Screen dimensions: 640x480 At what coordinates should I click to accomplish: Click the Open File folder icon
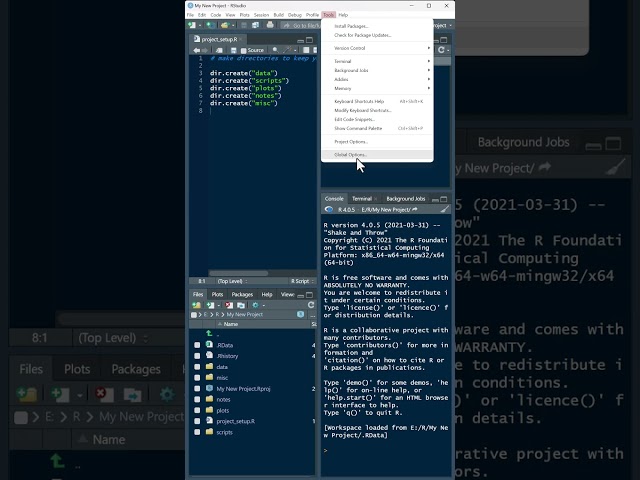(x=224, y=25)
